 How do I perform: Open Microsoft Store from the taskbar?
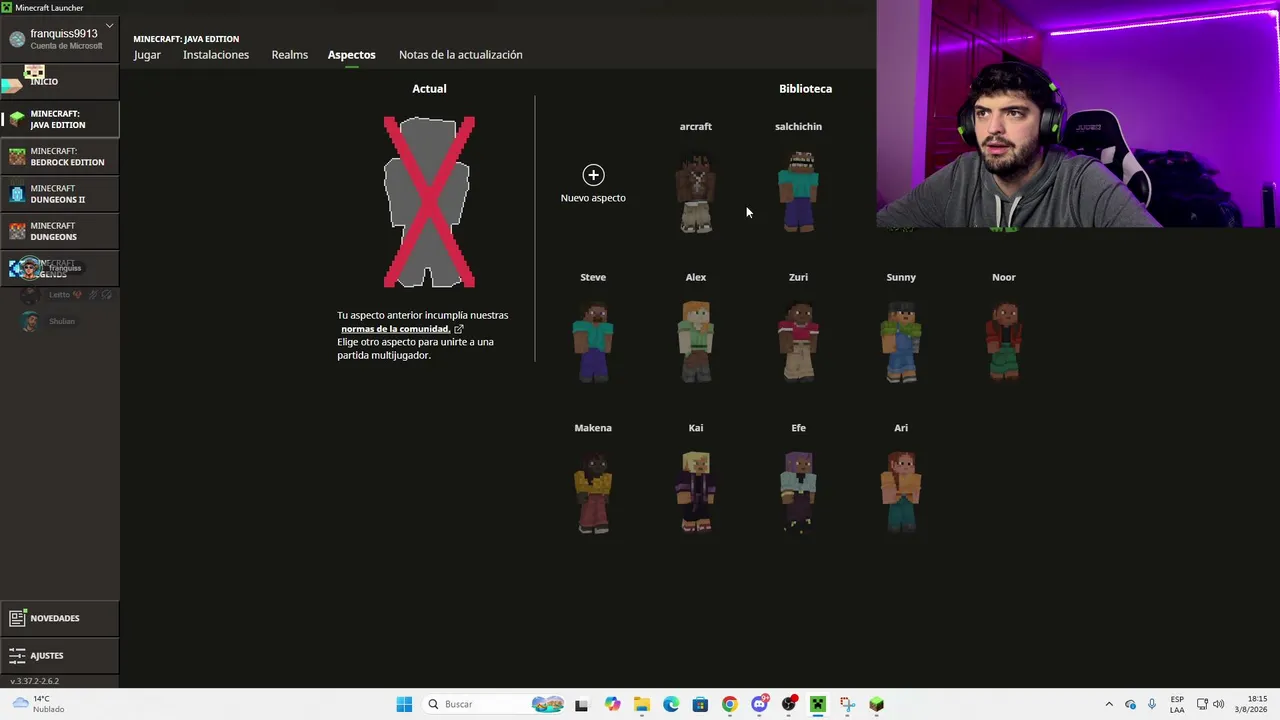click(x=700, y=704)
